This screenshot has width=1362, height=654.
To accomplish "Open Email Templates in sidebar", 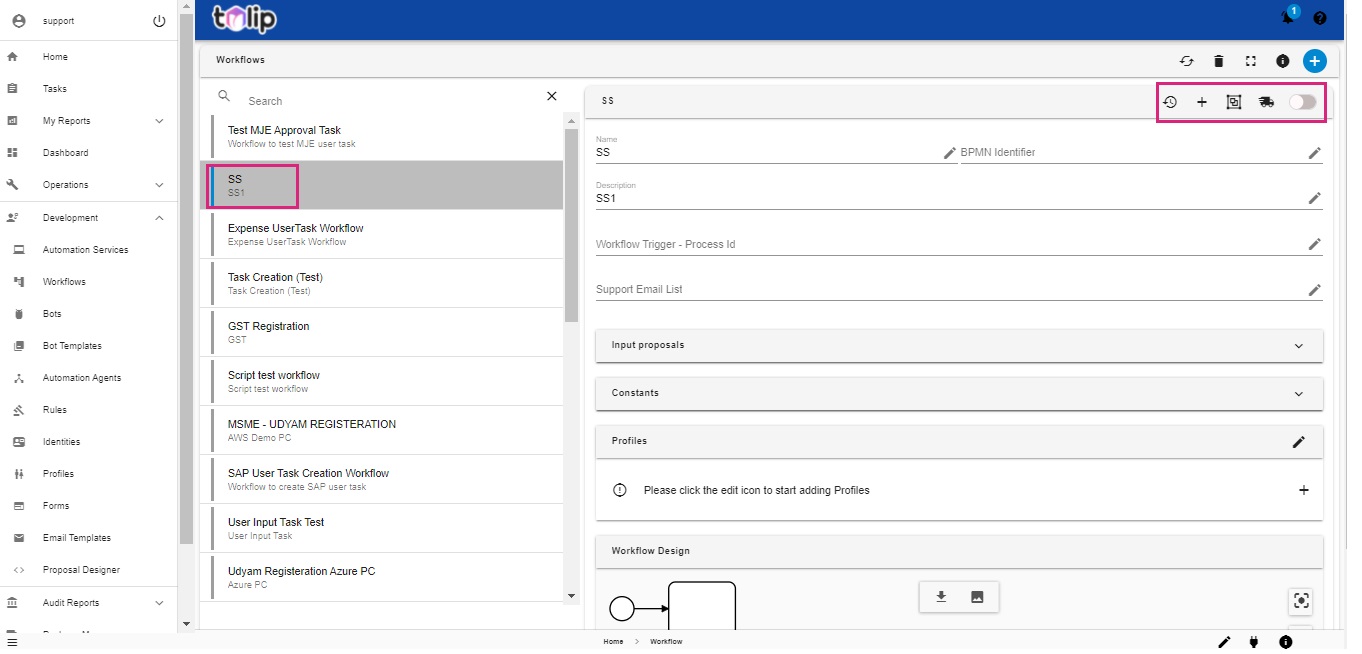I will (x=88, y=538).
